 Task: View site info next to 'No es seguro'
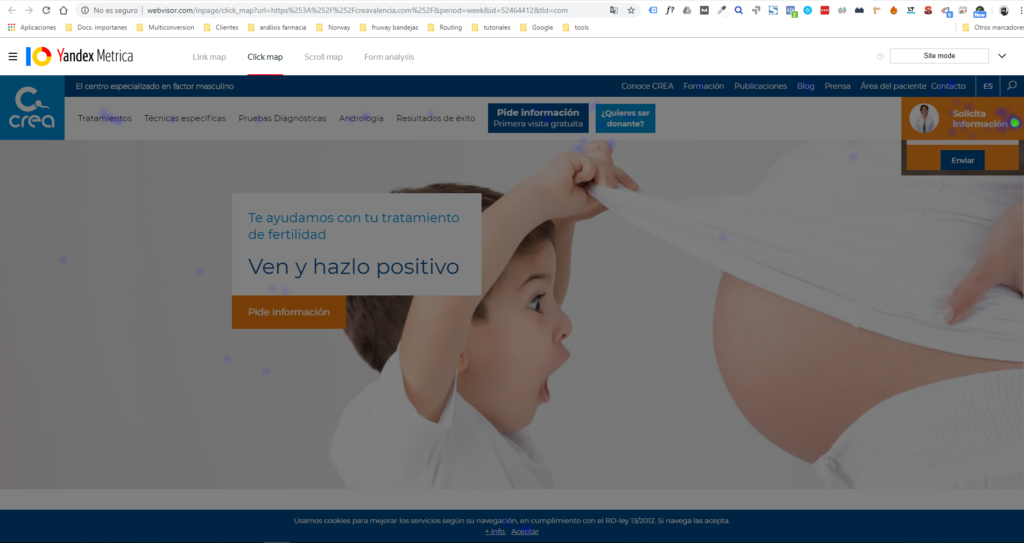85,10
